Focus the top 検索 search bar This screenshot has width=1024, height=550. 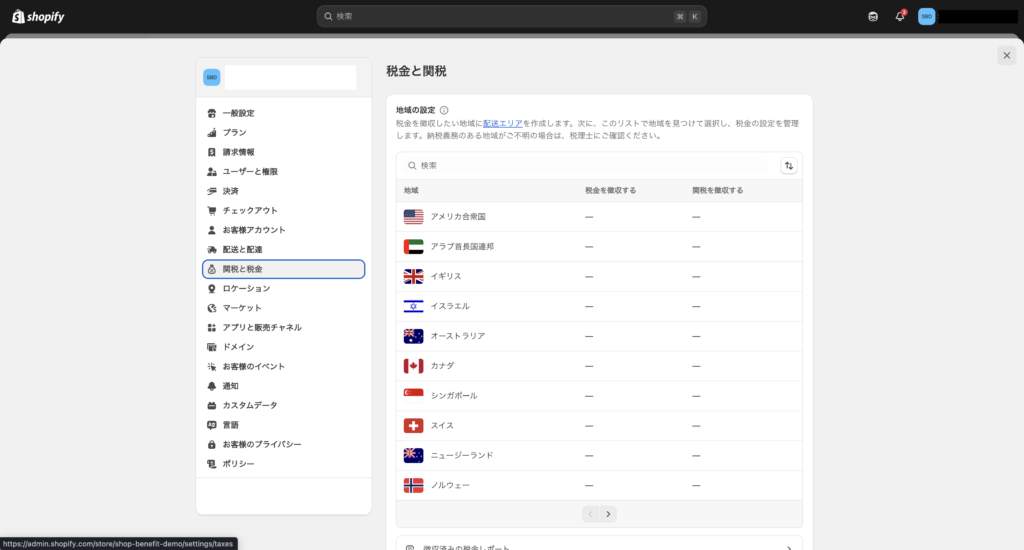[x=511, y=16]
